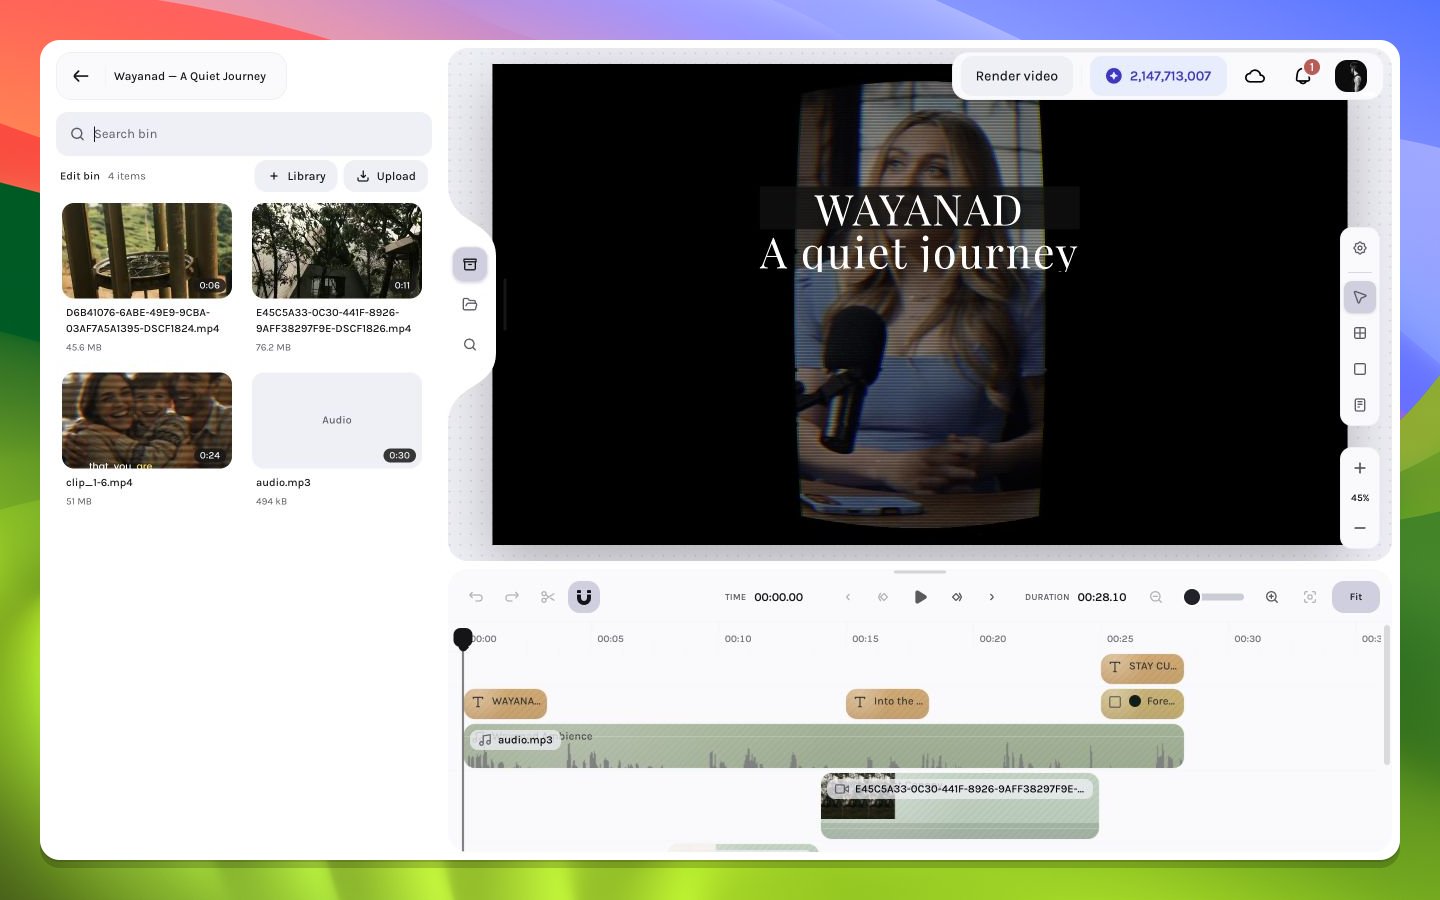Zoom out the canvas with minus

[1360, 528]
